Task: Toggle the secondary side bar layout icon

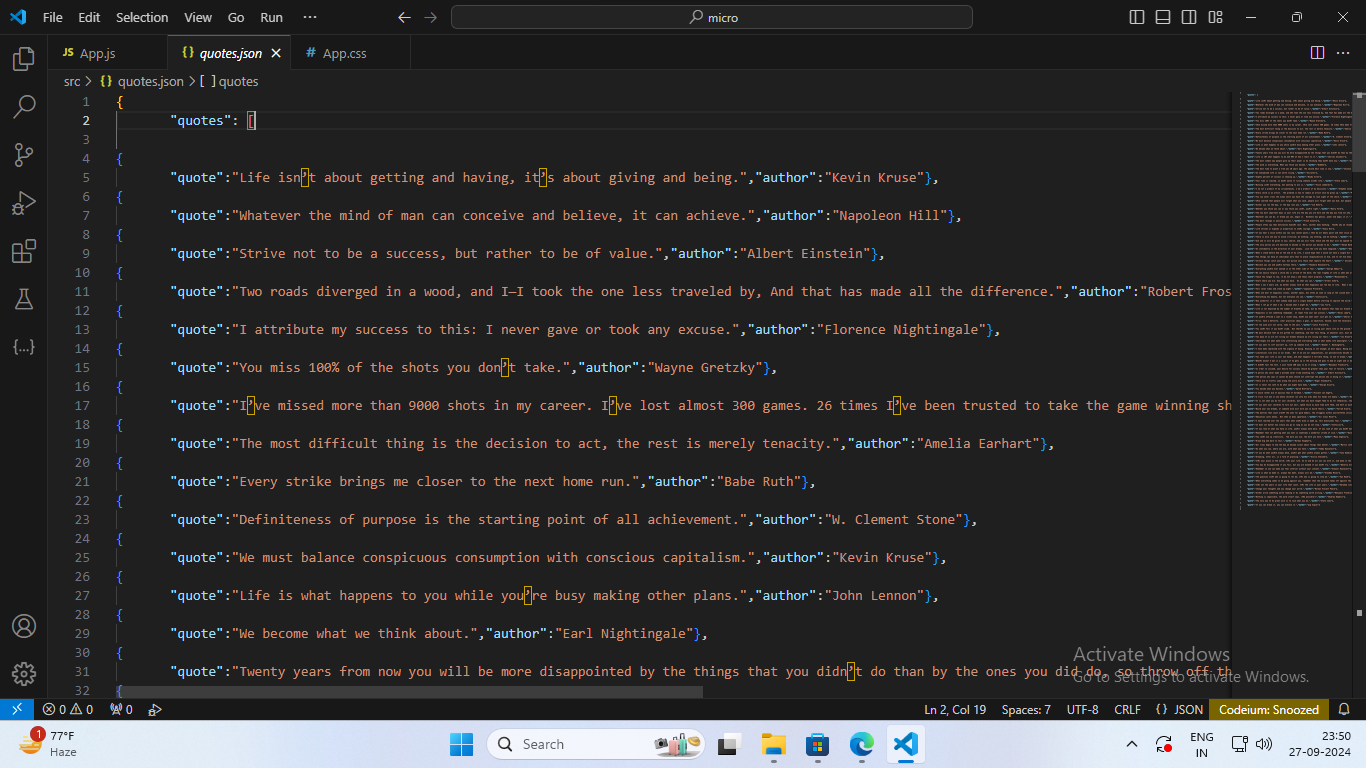Action: coord(1189,17)
